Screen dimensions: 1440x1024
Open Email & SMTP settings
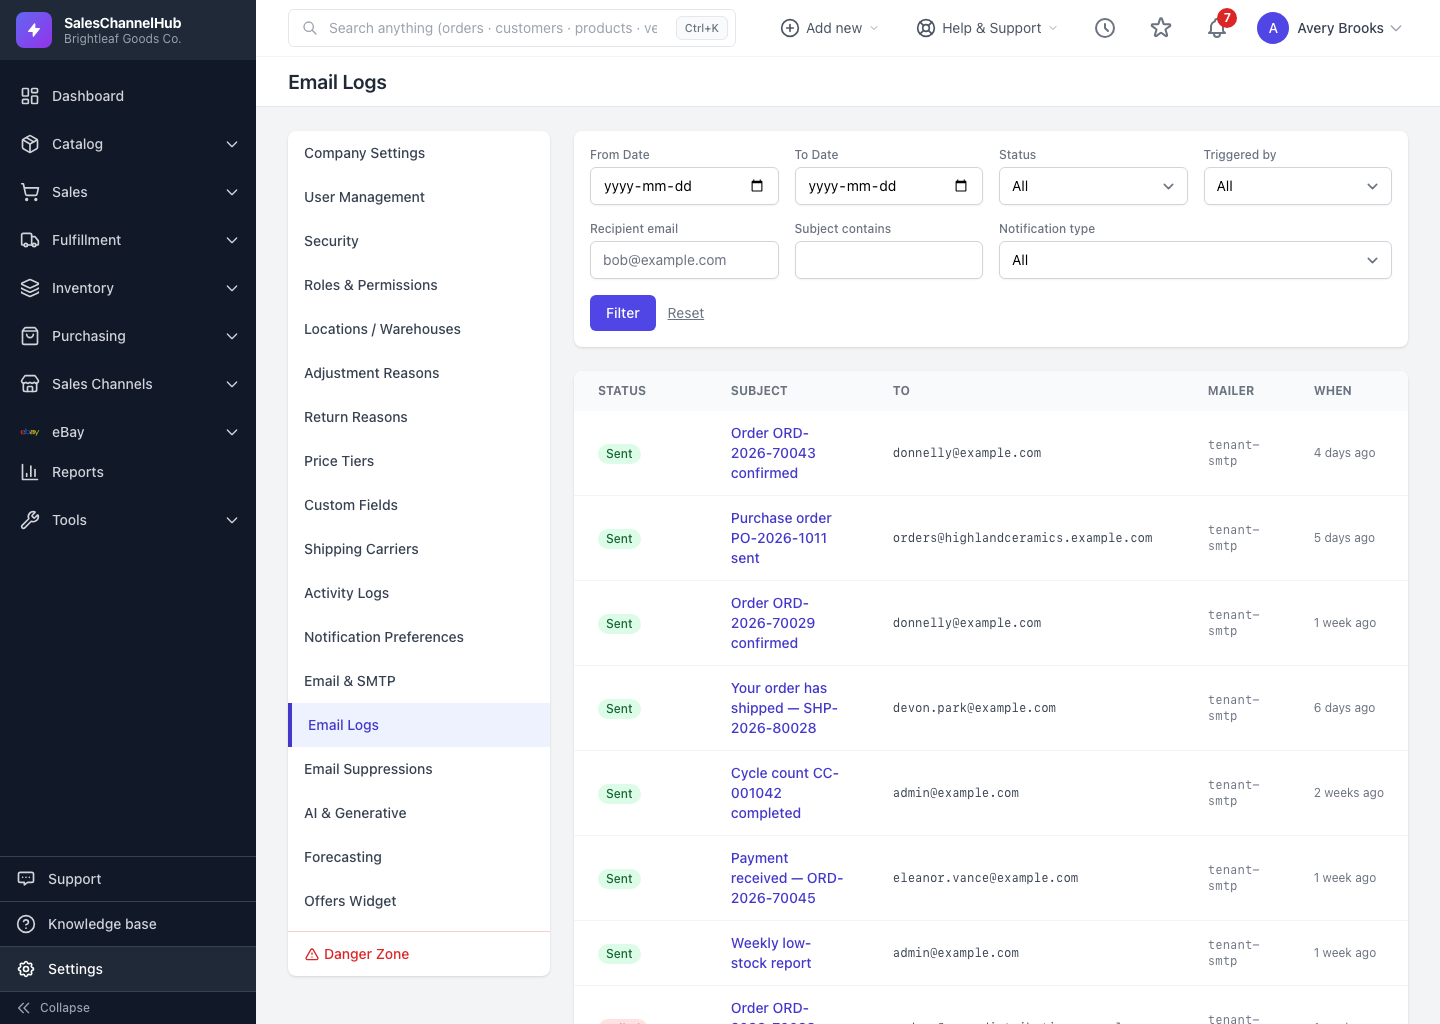pos(419,681)
